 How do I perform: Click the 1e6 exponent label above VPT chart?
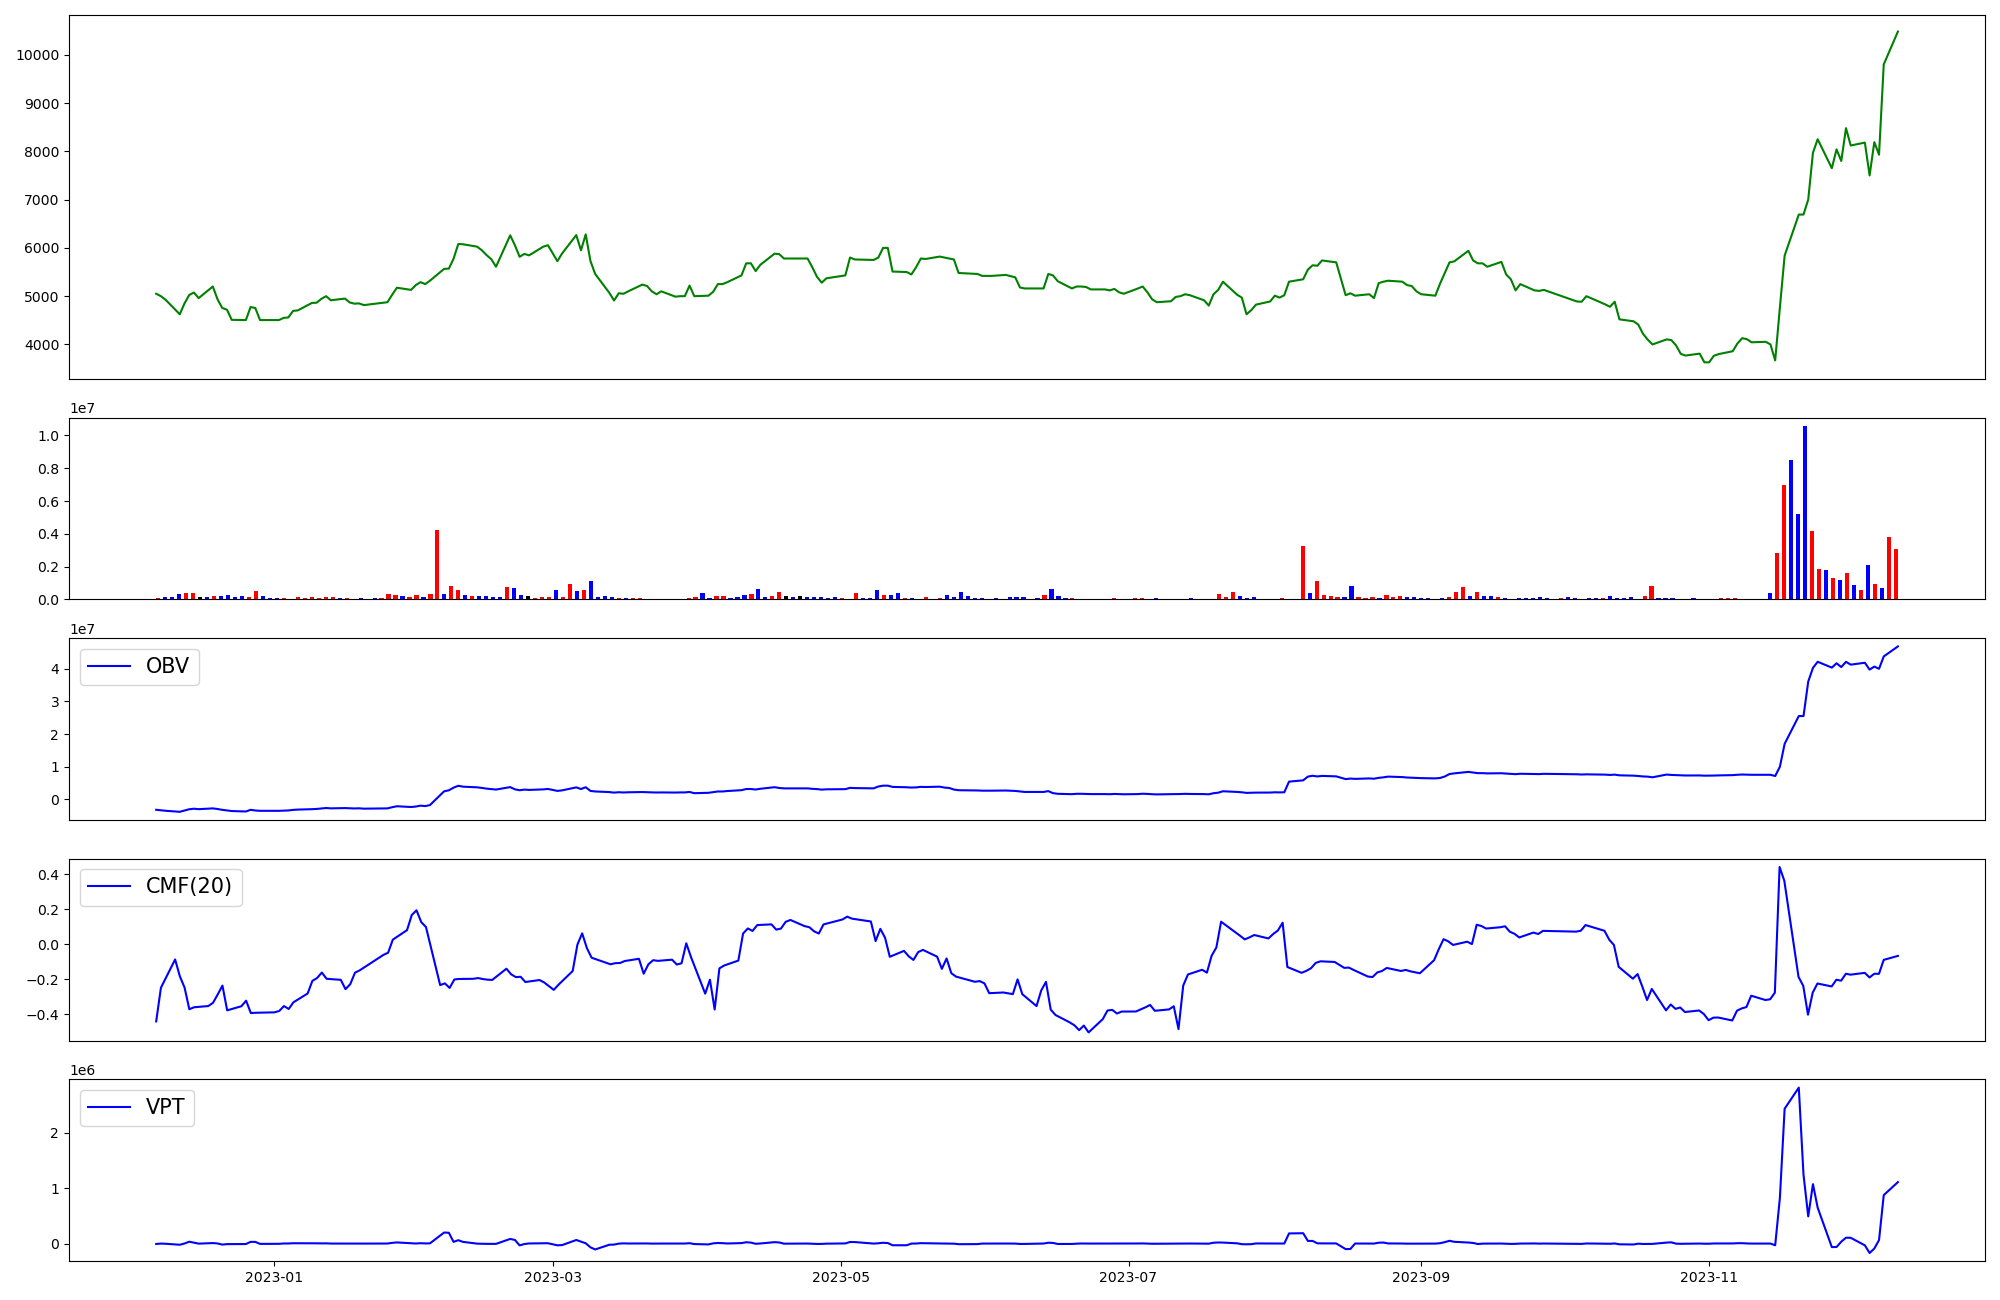pyautogui.click(x=82, y=1071)
